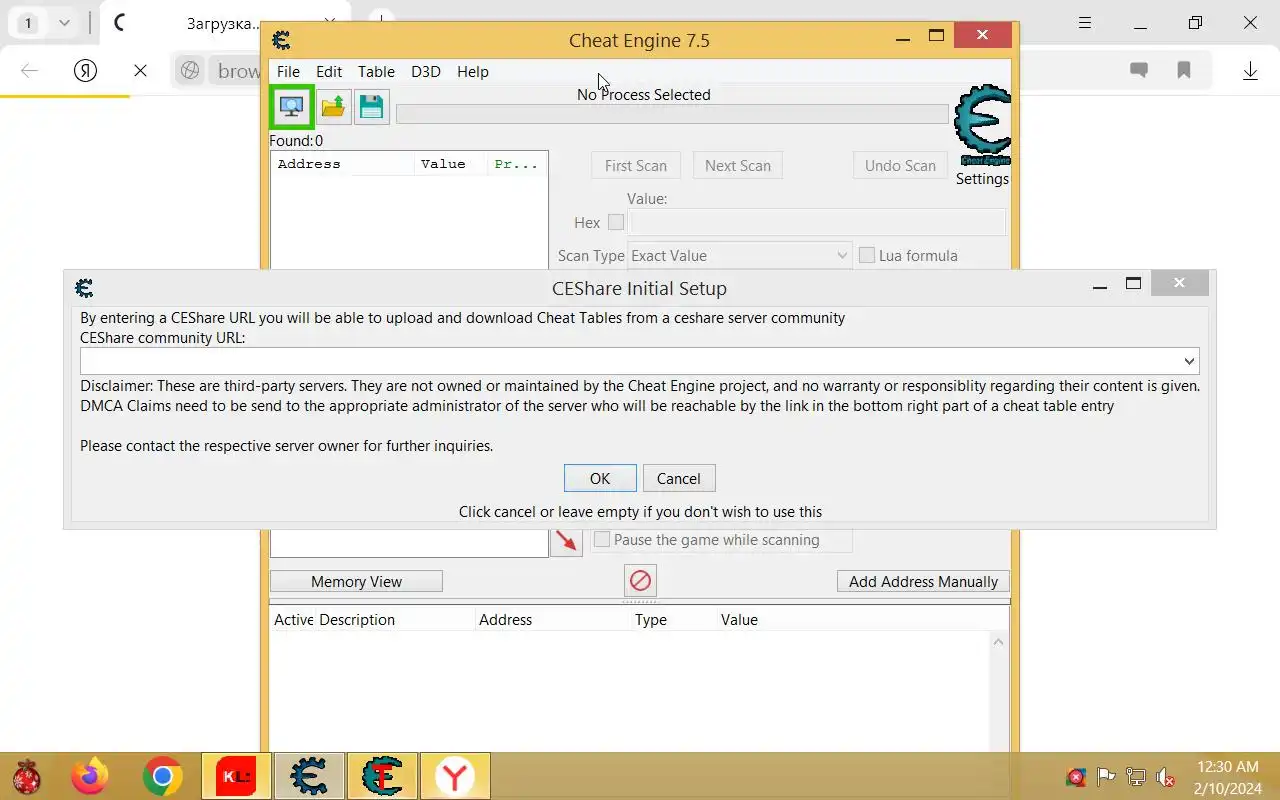Image resolution: width=1280 pixels, height=800 pixels.
Task: Open Google Chrome from the taskbar
Action: point(162,776)
